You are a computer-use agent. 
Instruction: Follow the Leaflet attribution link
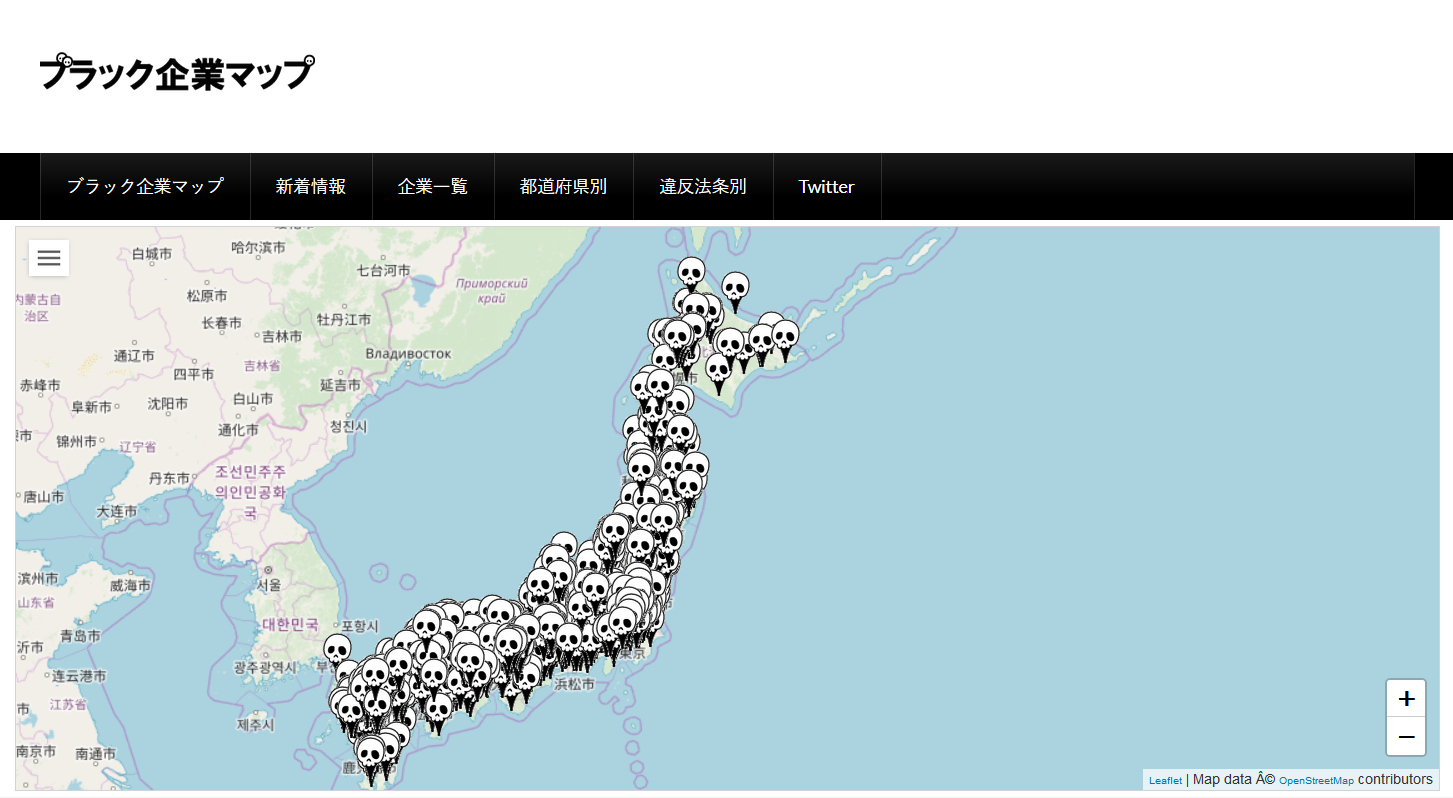[x=1165, y=780]
